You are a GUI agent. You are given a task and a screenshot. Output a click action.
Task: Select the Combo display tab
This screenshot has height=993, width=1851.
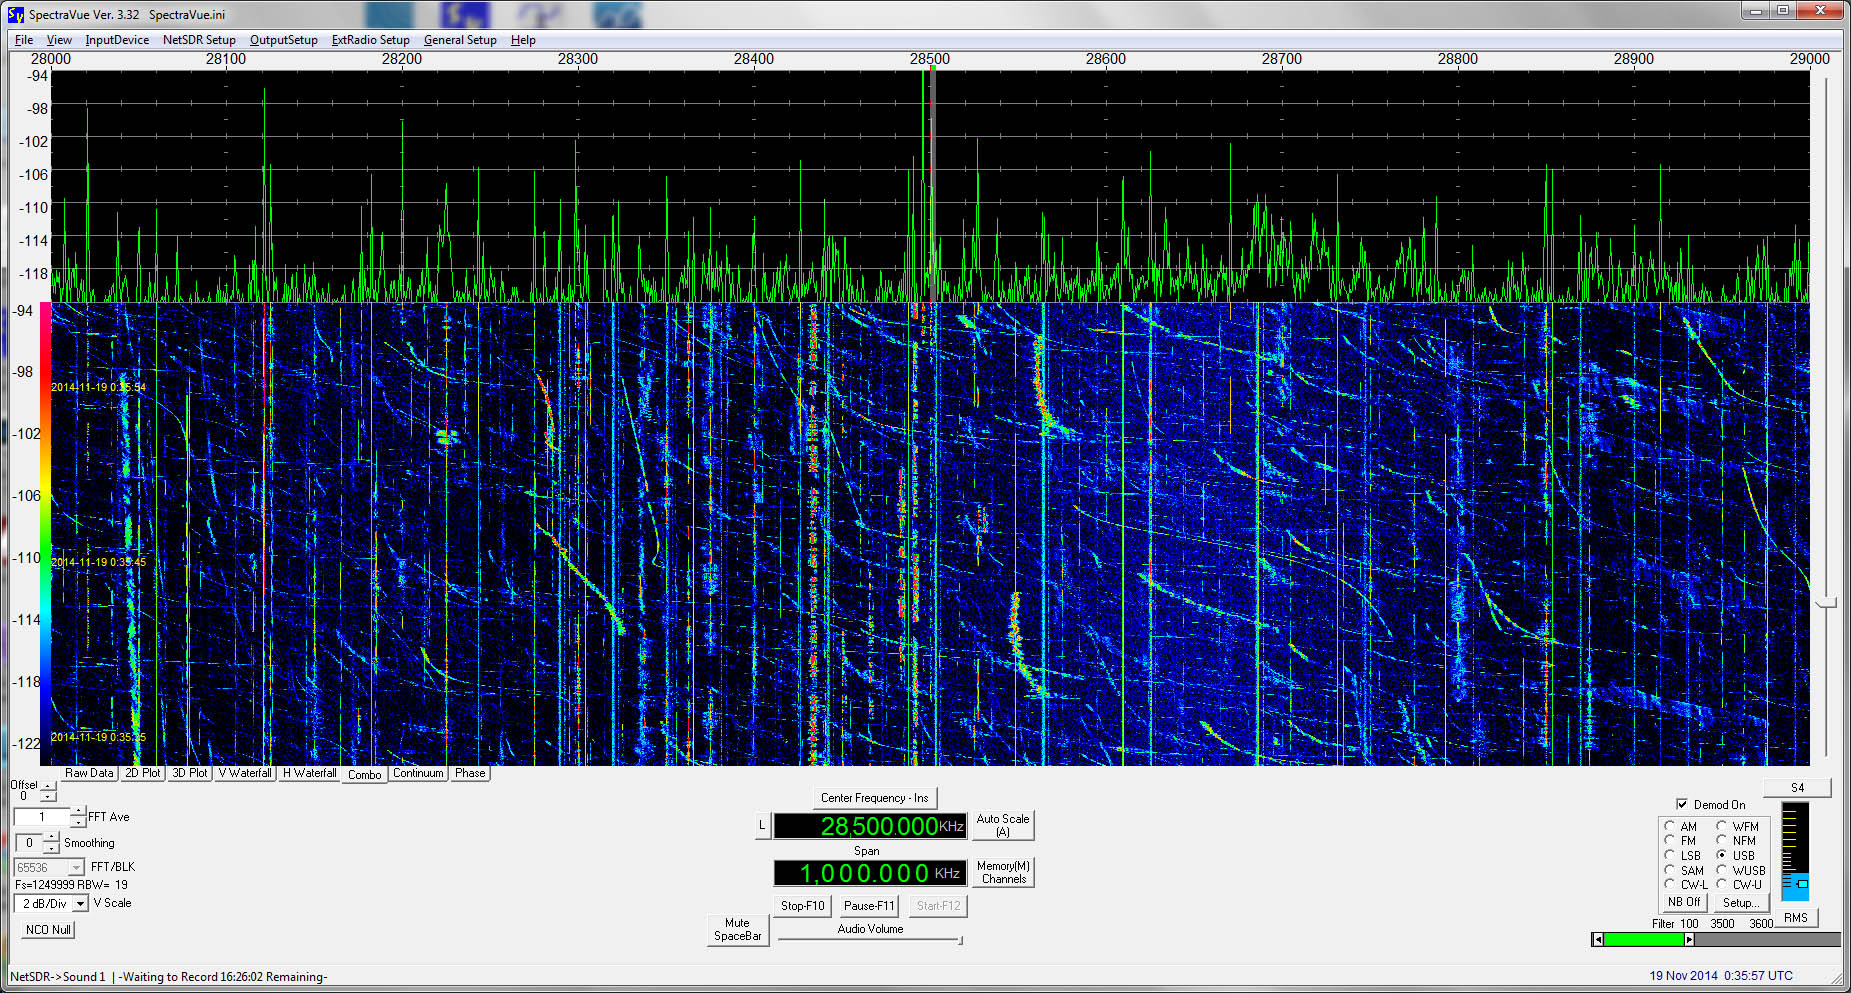365,775
